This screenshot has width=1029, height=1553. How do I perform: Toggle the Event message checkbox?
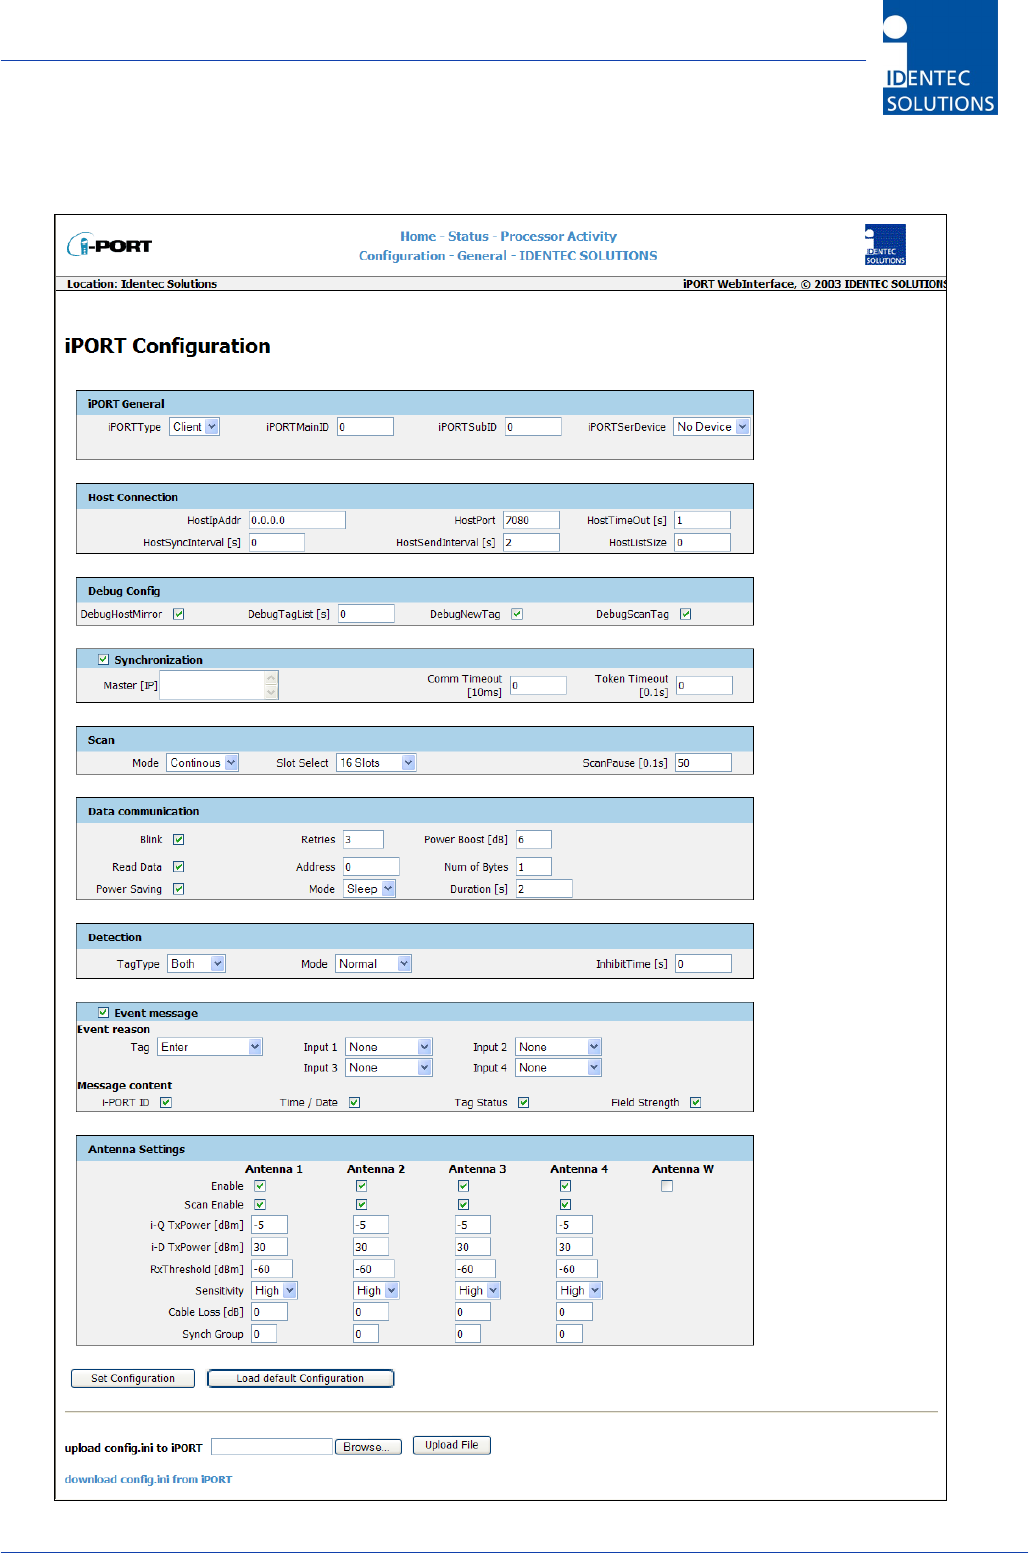(x=103, y=1013)
